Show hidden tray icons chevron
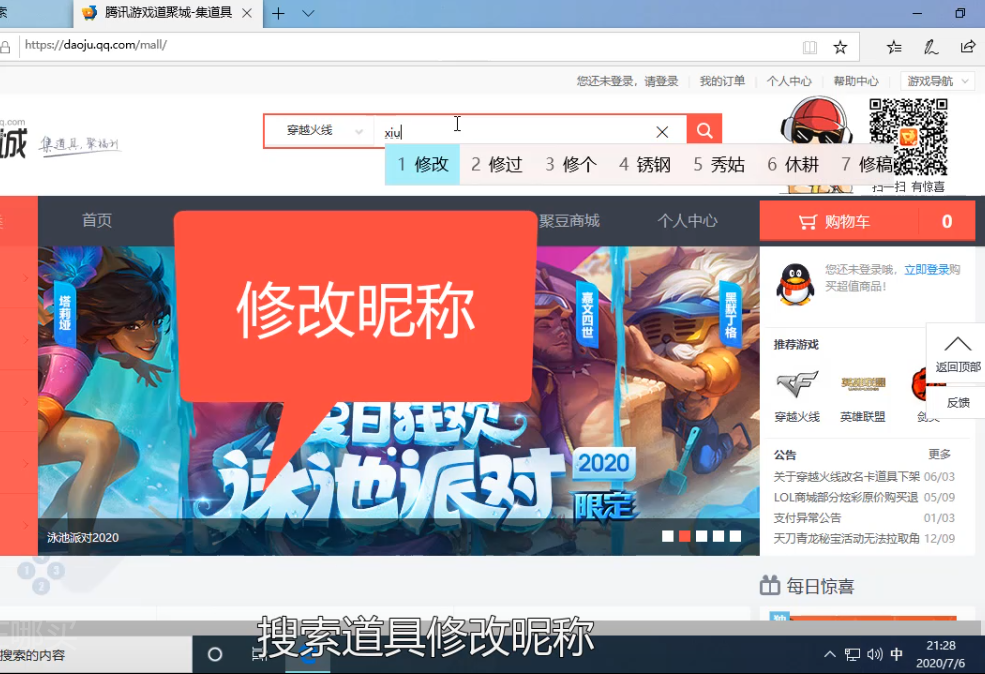This screenshot has width=985, height=674. tap(830, 655)
